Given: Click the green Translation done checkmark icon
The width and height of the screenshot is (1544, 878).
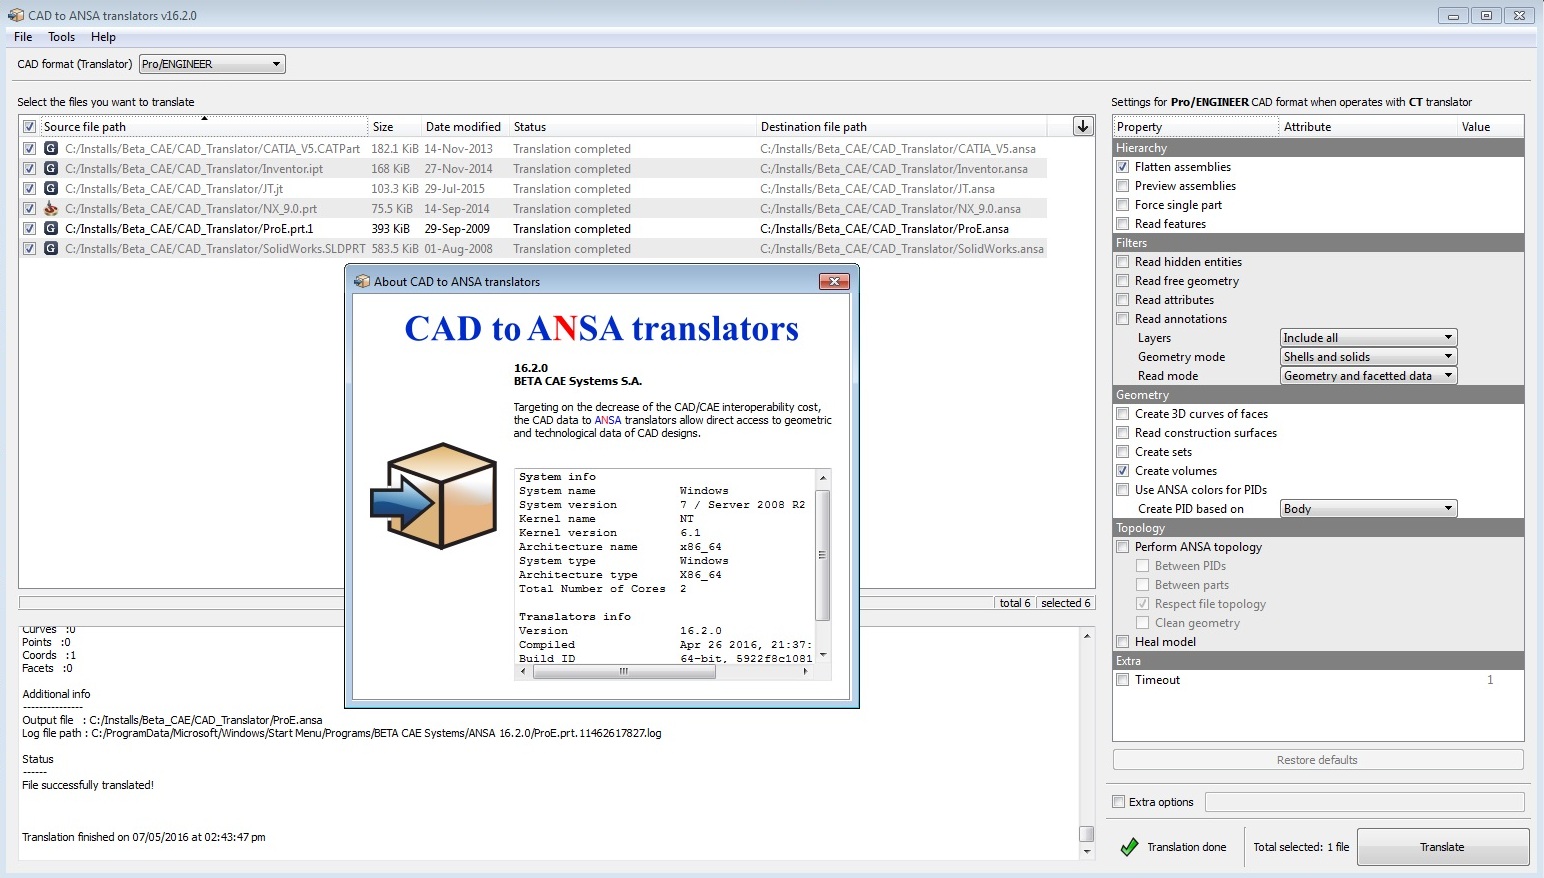Looking at the screenshot, I should (1129, 847).
